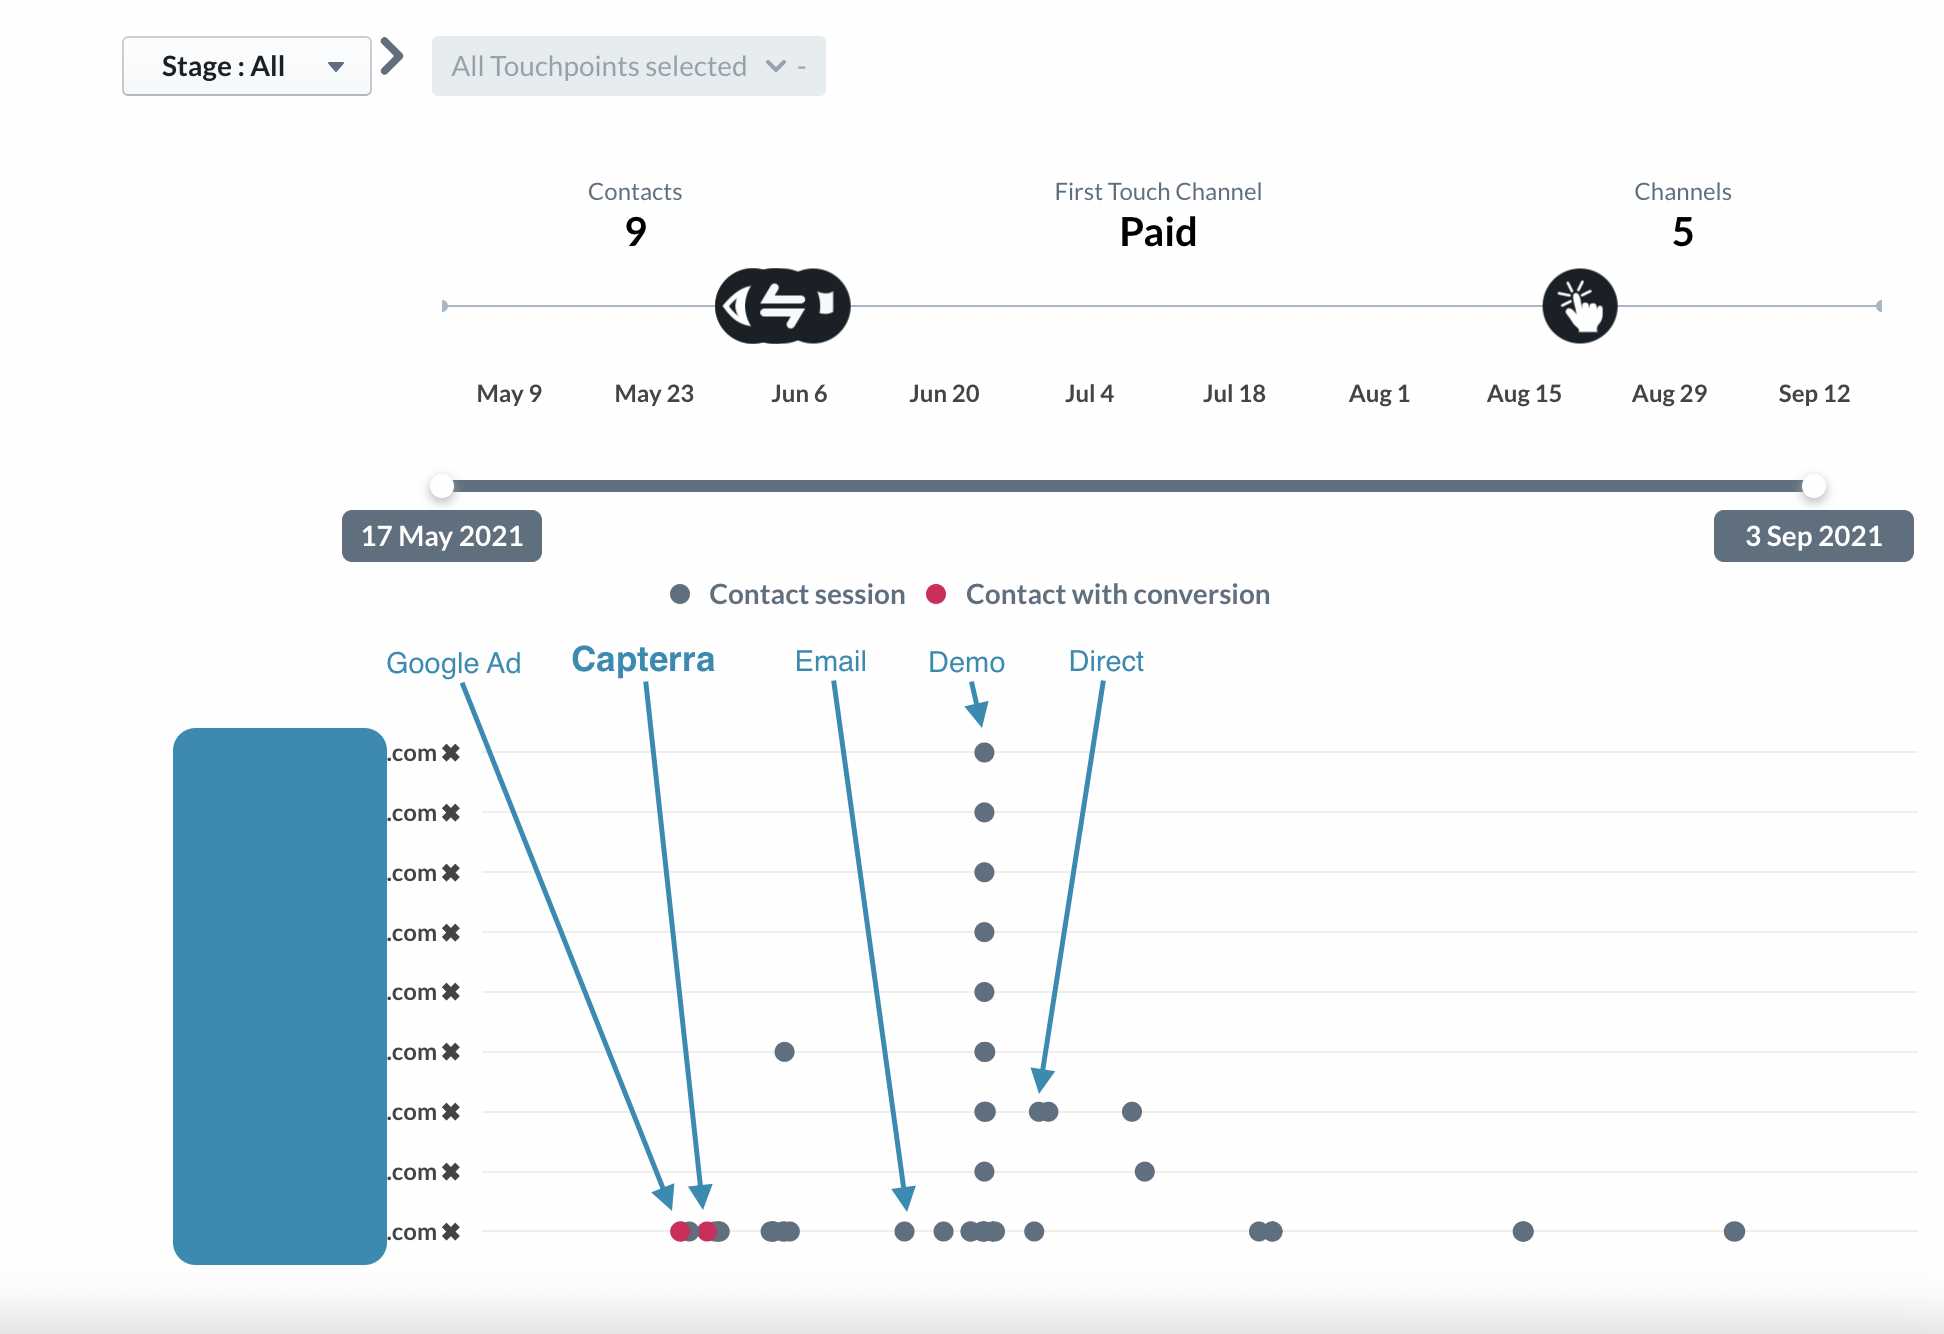
Task: Click the Demo session dot in top row
Action: (984, 752)
